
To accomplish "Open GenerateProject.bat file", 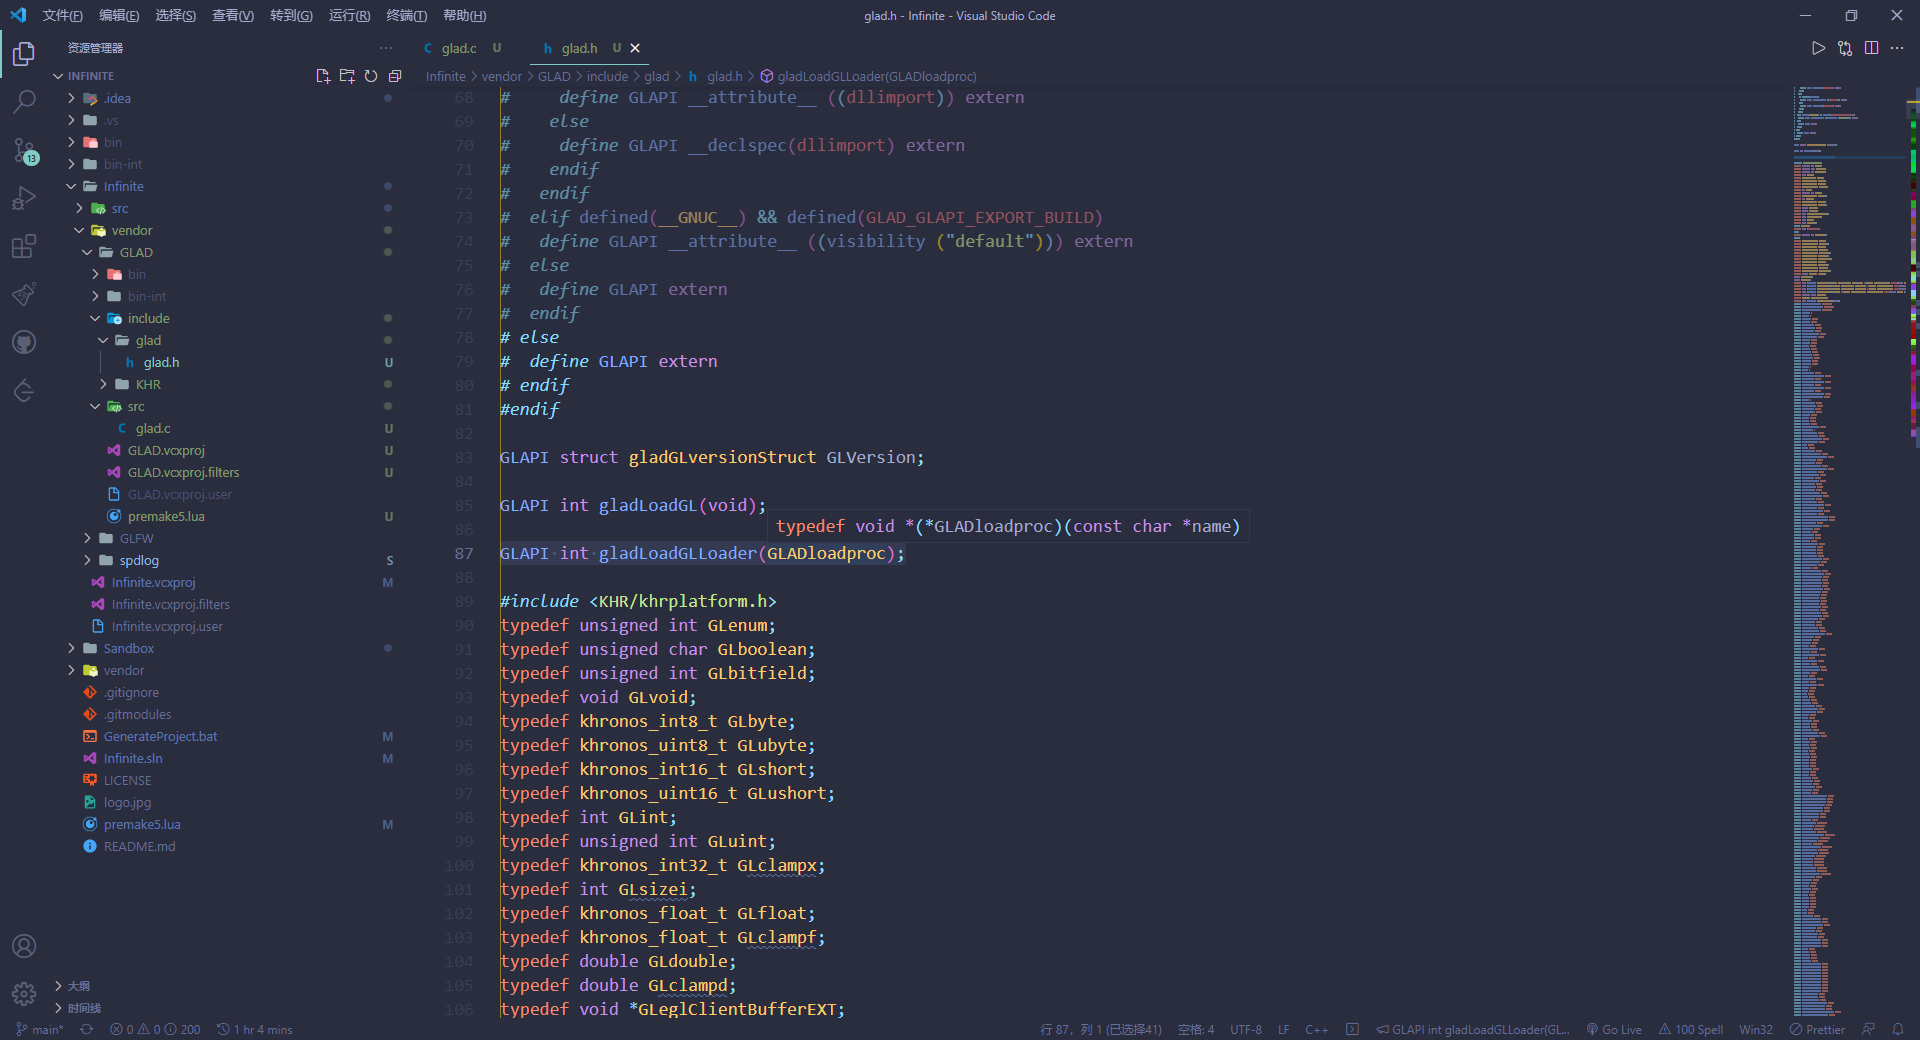I will tap(160, 736).
